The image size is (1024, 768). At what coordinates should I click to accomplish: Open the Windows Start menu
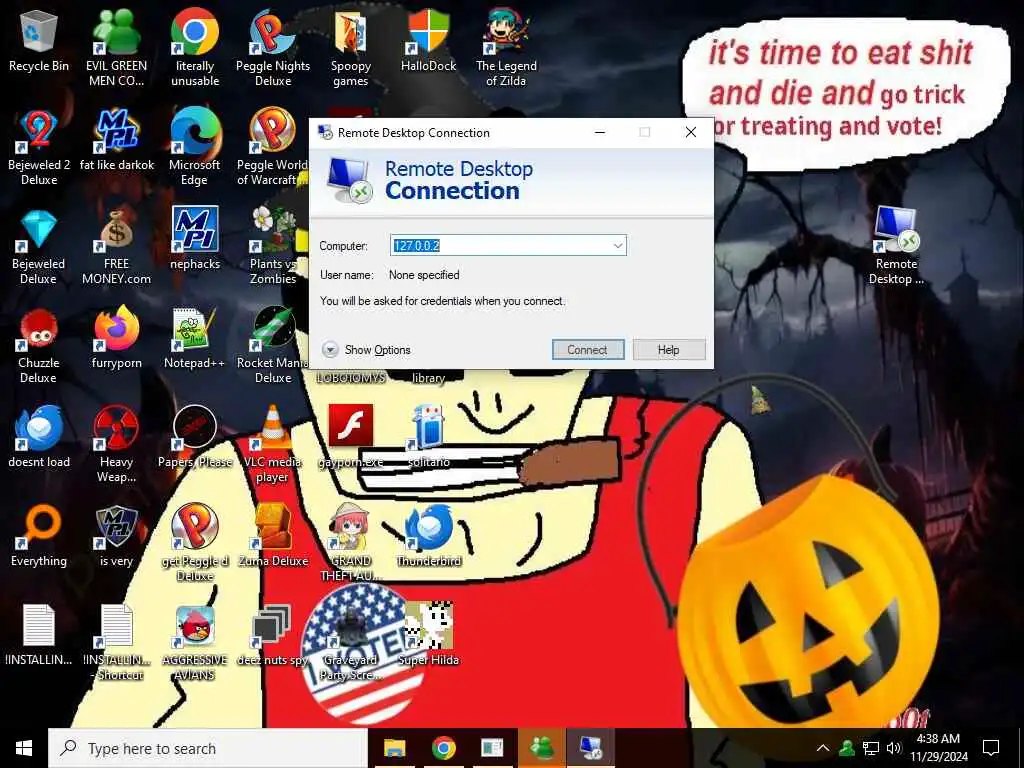24,748
